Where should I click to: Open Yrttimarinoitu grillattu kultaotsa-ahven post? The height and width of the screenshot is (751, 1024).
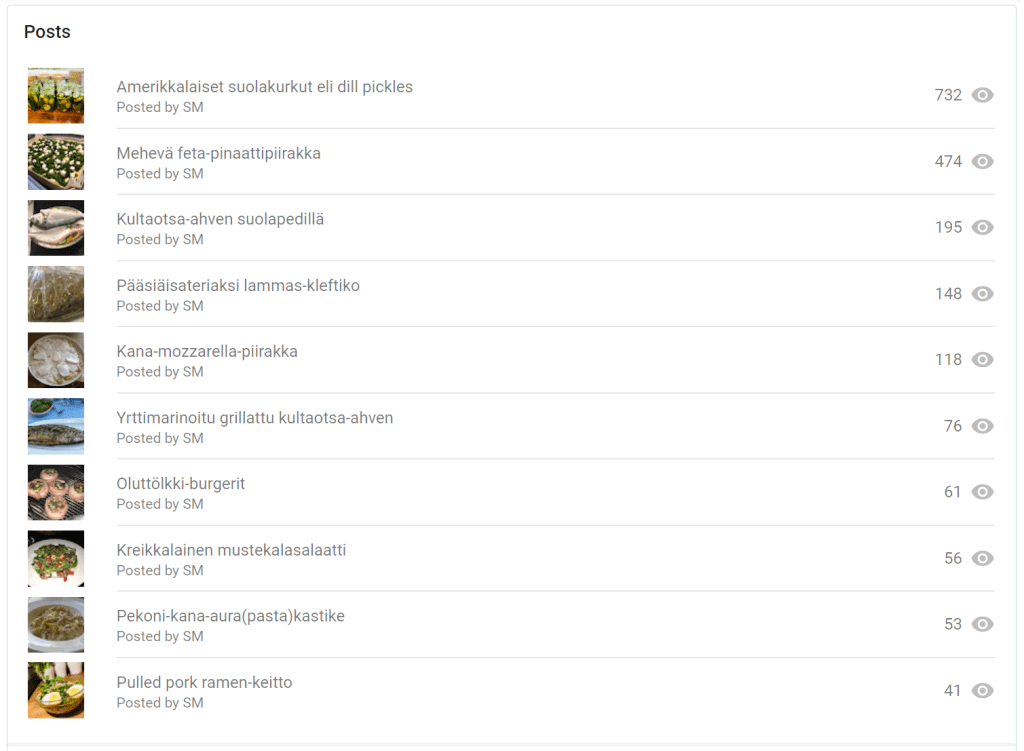tap(255, 418)
